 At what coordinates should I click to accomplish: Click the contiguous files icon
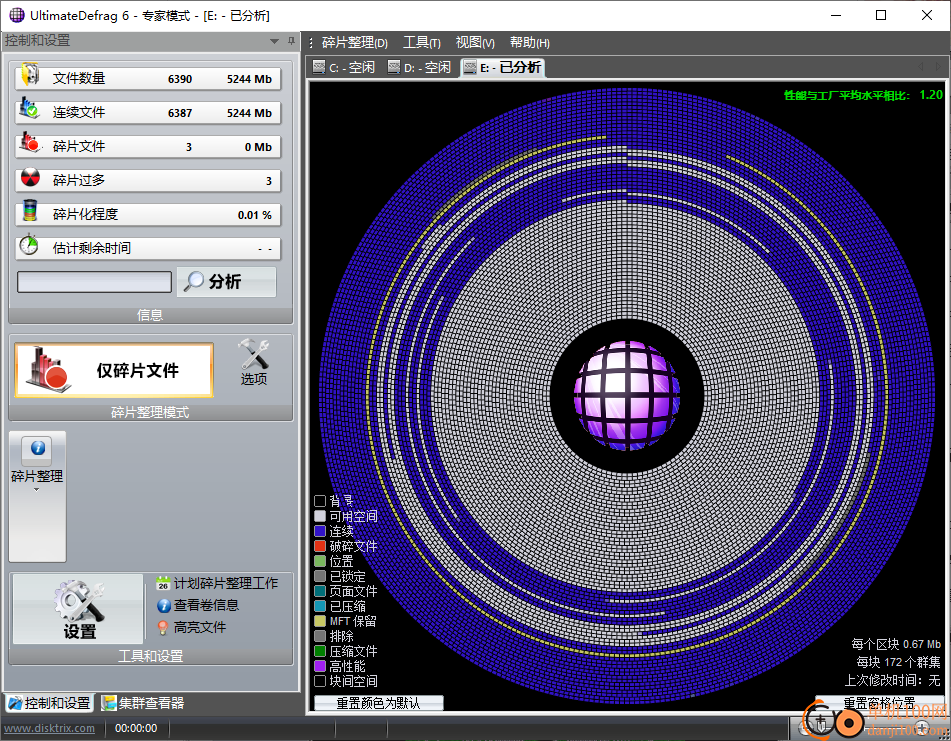pos(29,109)
